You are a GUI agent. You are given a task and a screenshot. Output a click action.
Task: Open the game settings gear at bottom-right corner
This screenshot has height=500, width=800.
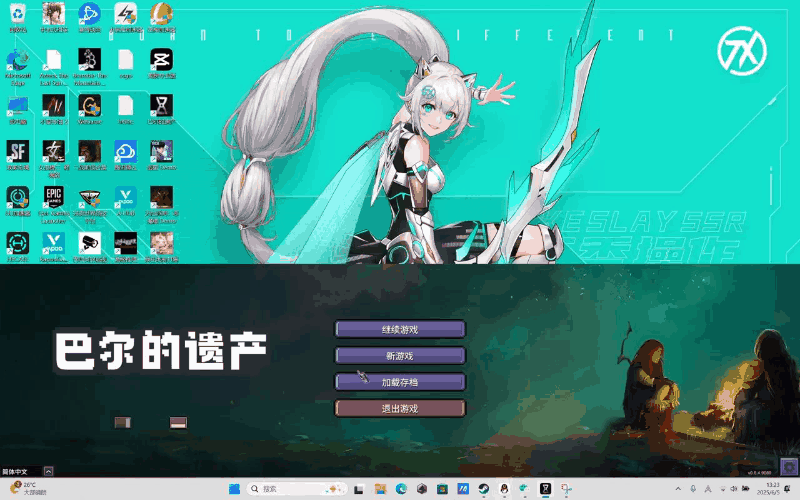click(789, 466)
